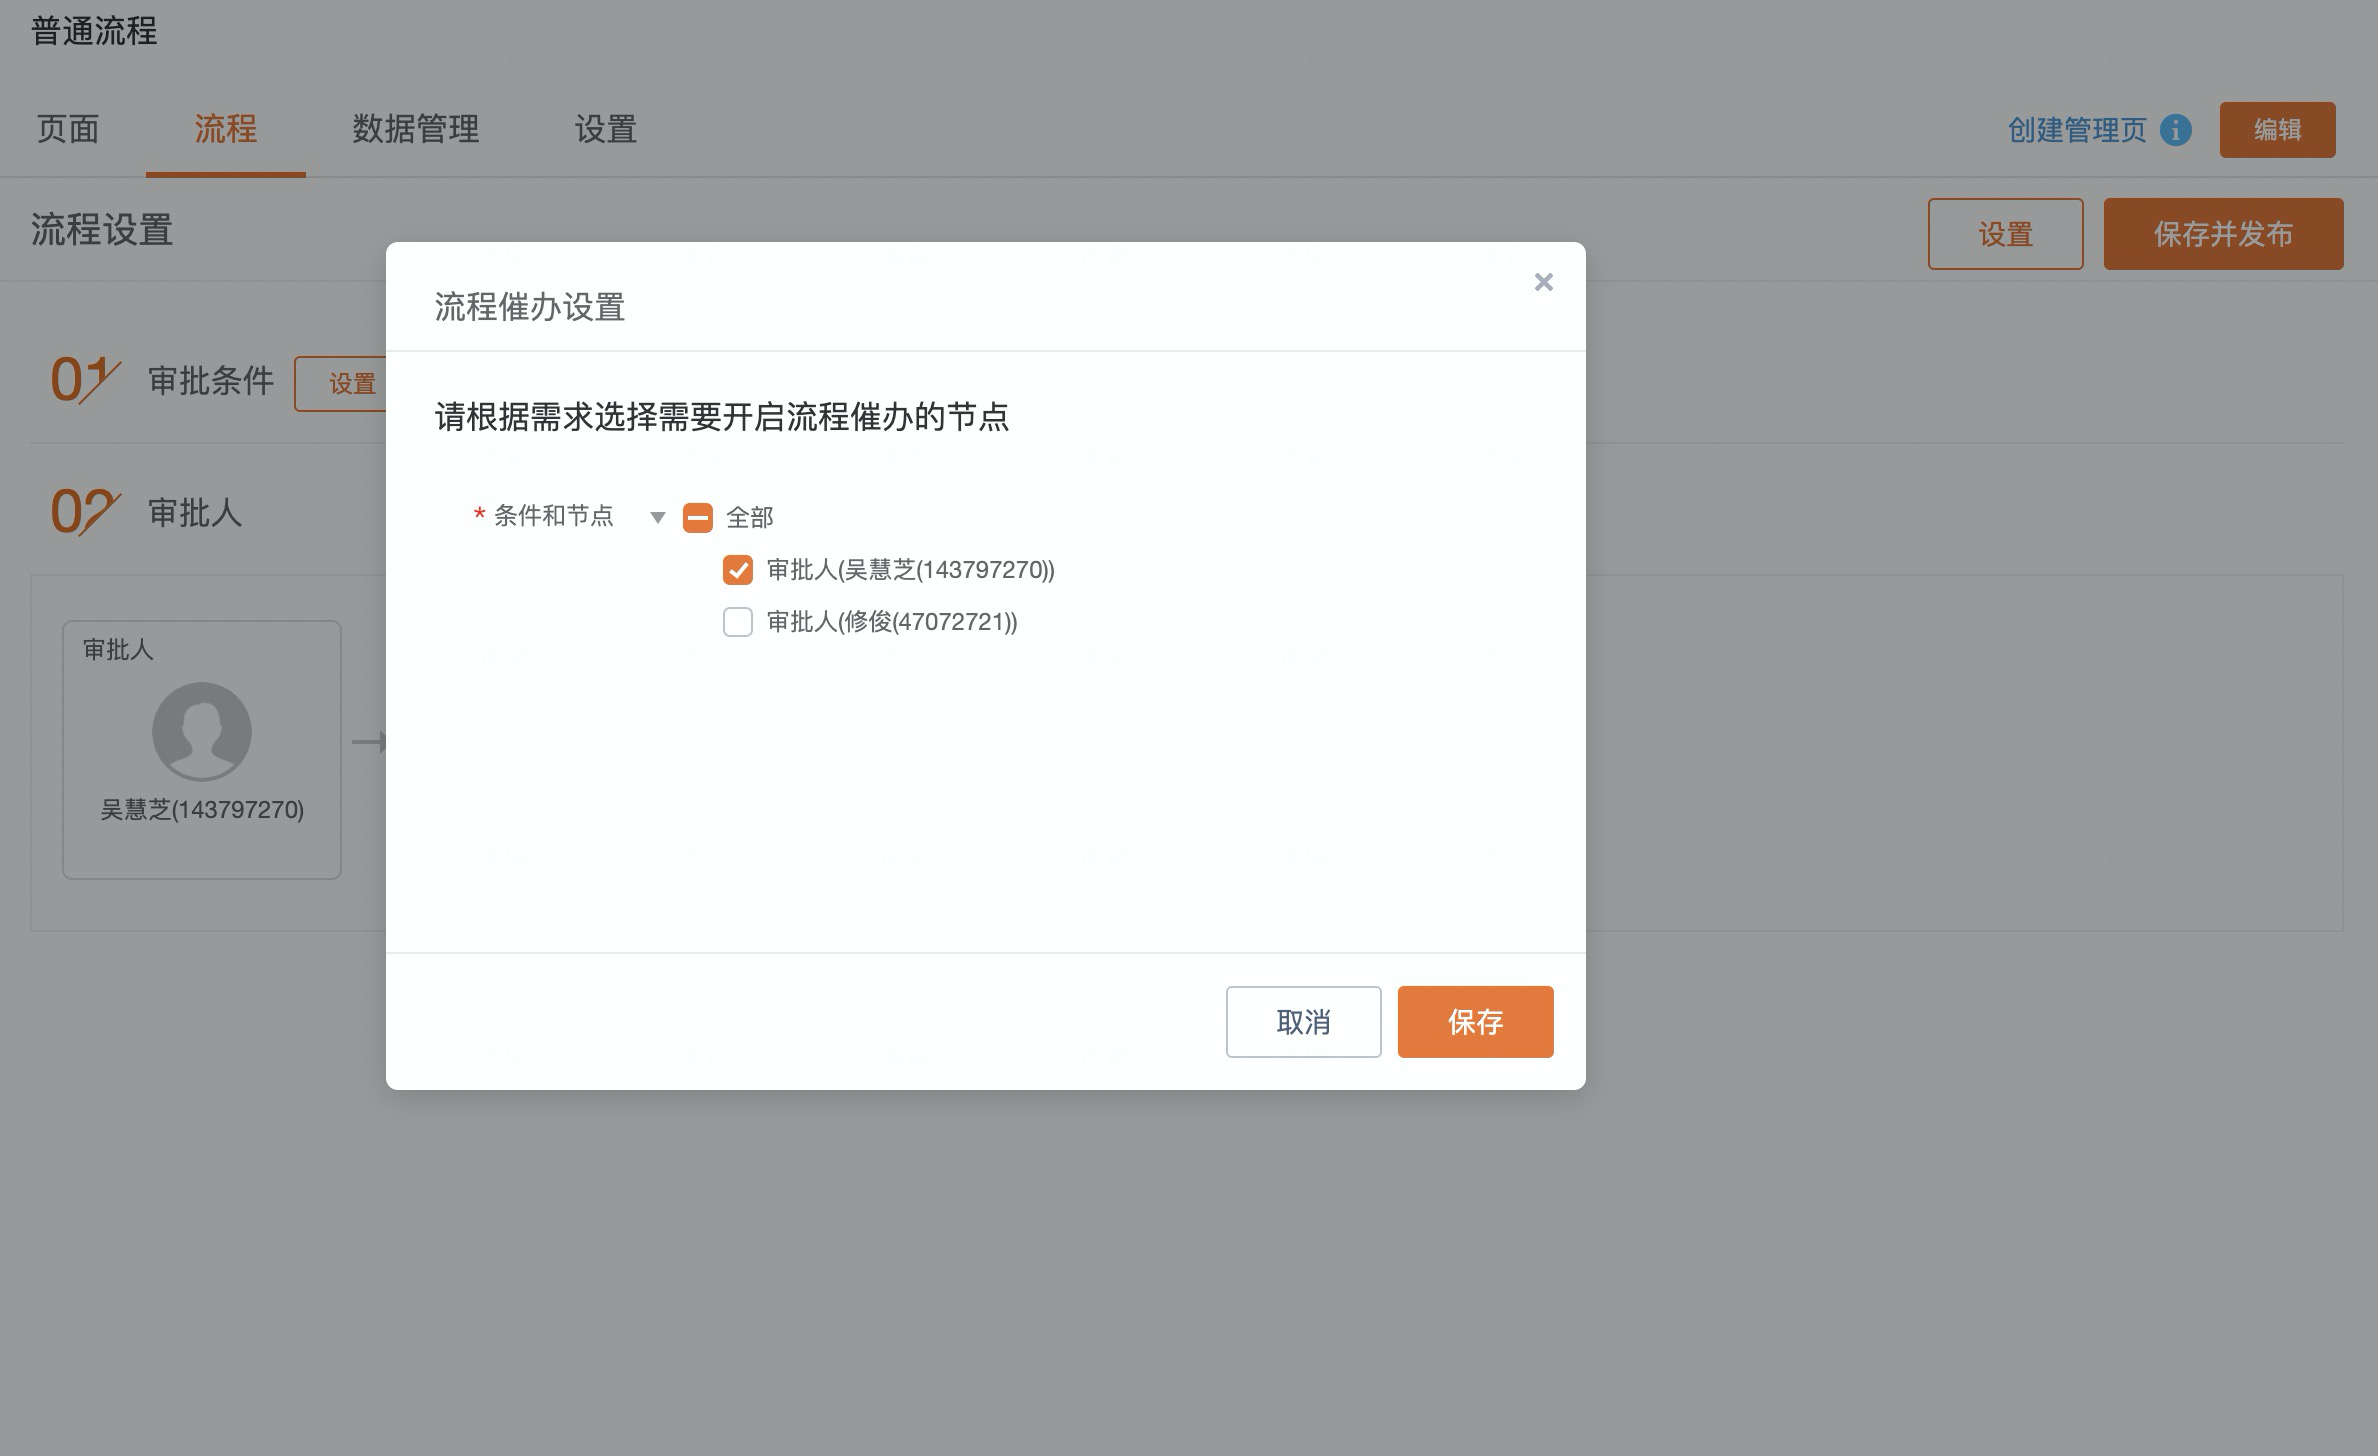Check the 审批人(修俊(47072721)) checkbox
The image size is (2378, 1456).
pyautogui.click(x=737, y=622)
